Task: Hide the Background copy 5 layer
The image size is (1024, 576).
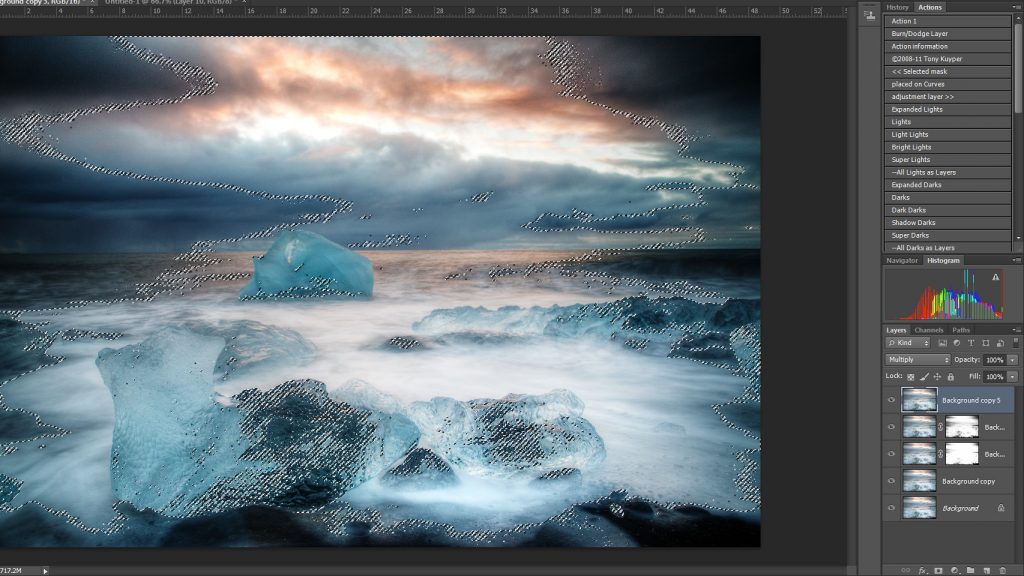Action: pyautogui.click(x=891, y=400)
